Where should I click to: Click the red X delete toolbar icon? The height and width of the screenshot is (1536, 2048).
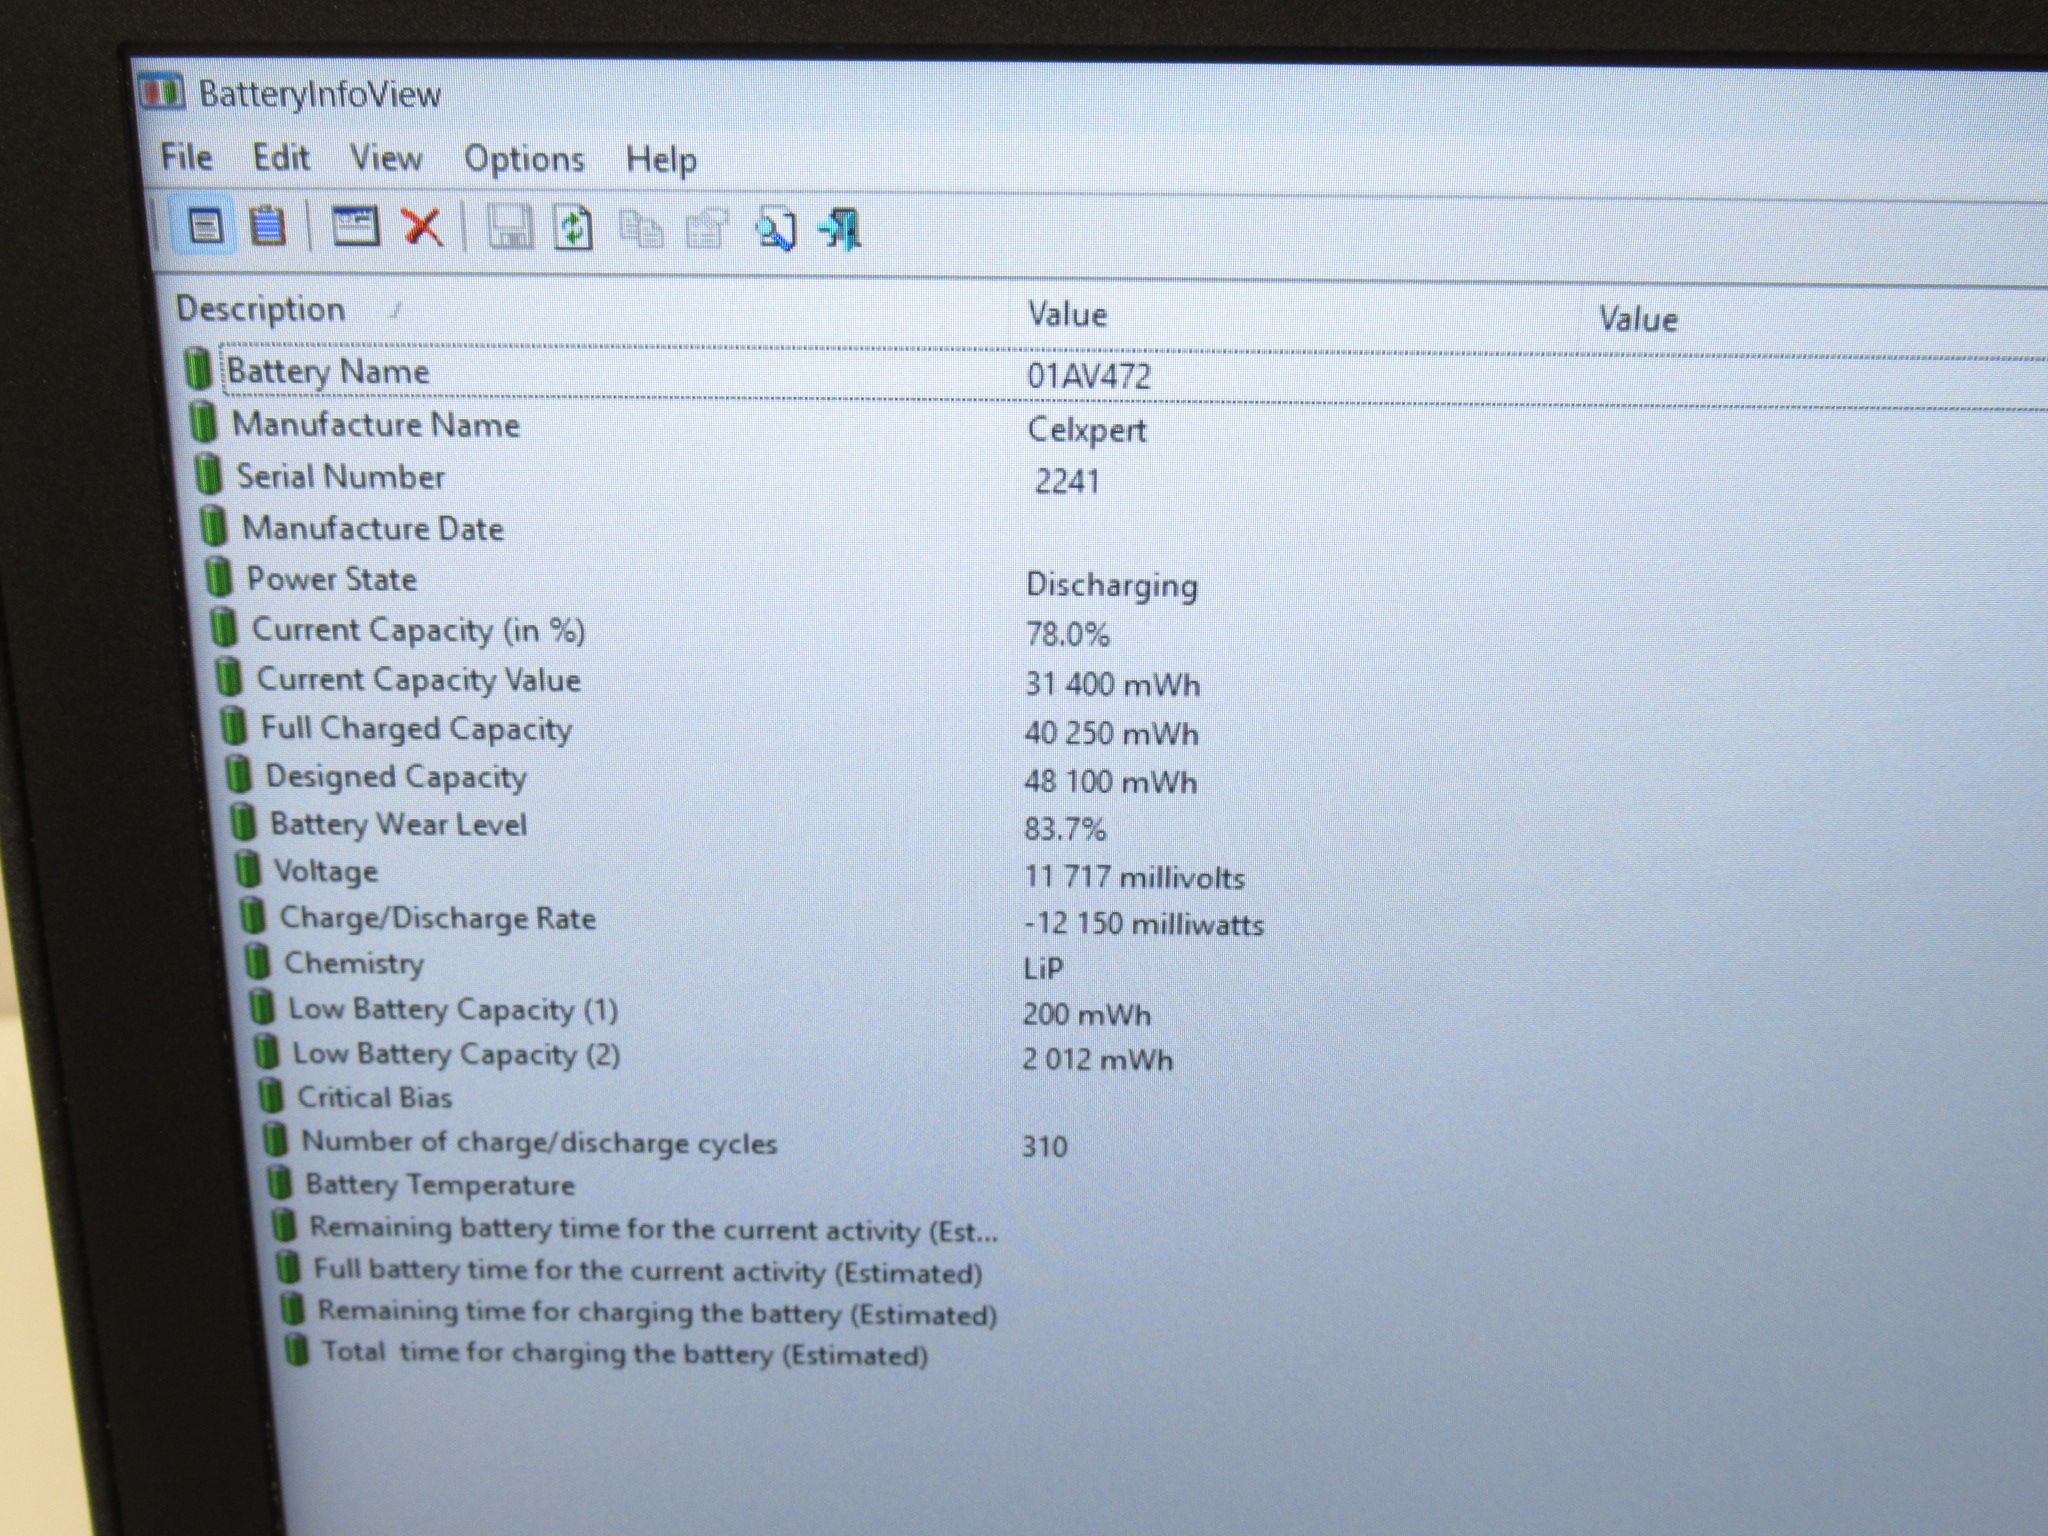[x=422, y=227]
